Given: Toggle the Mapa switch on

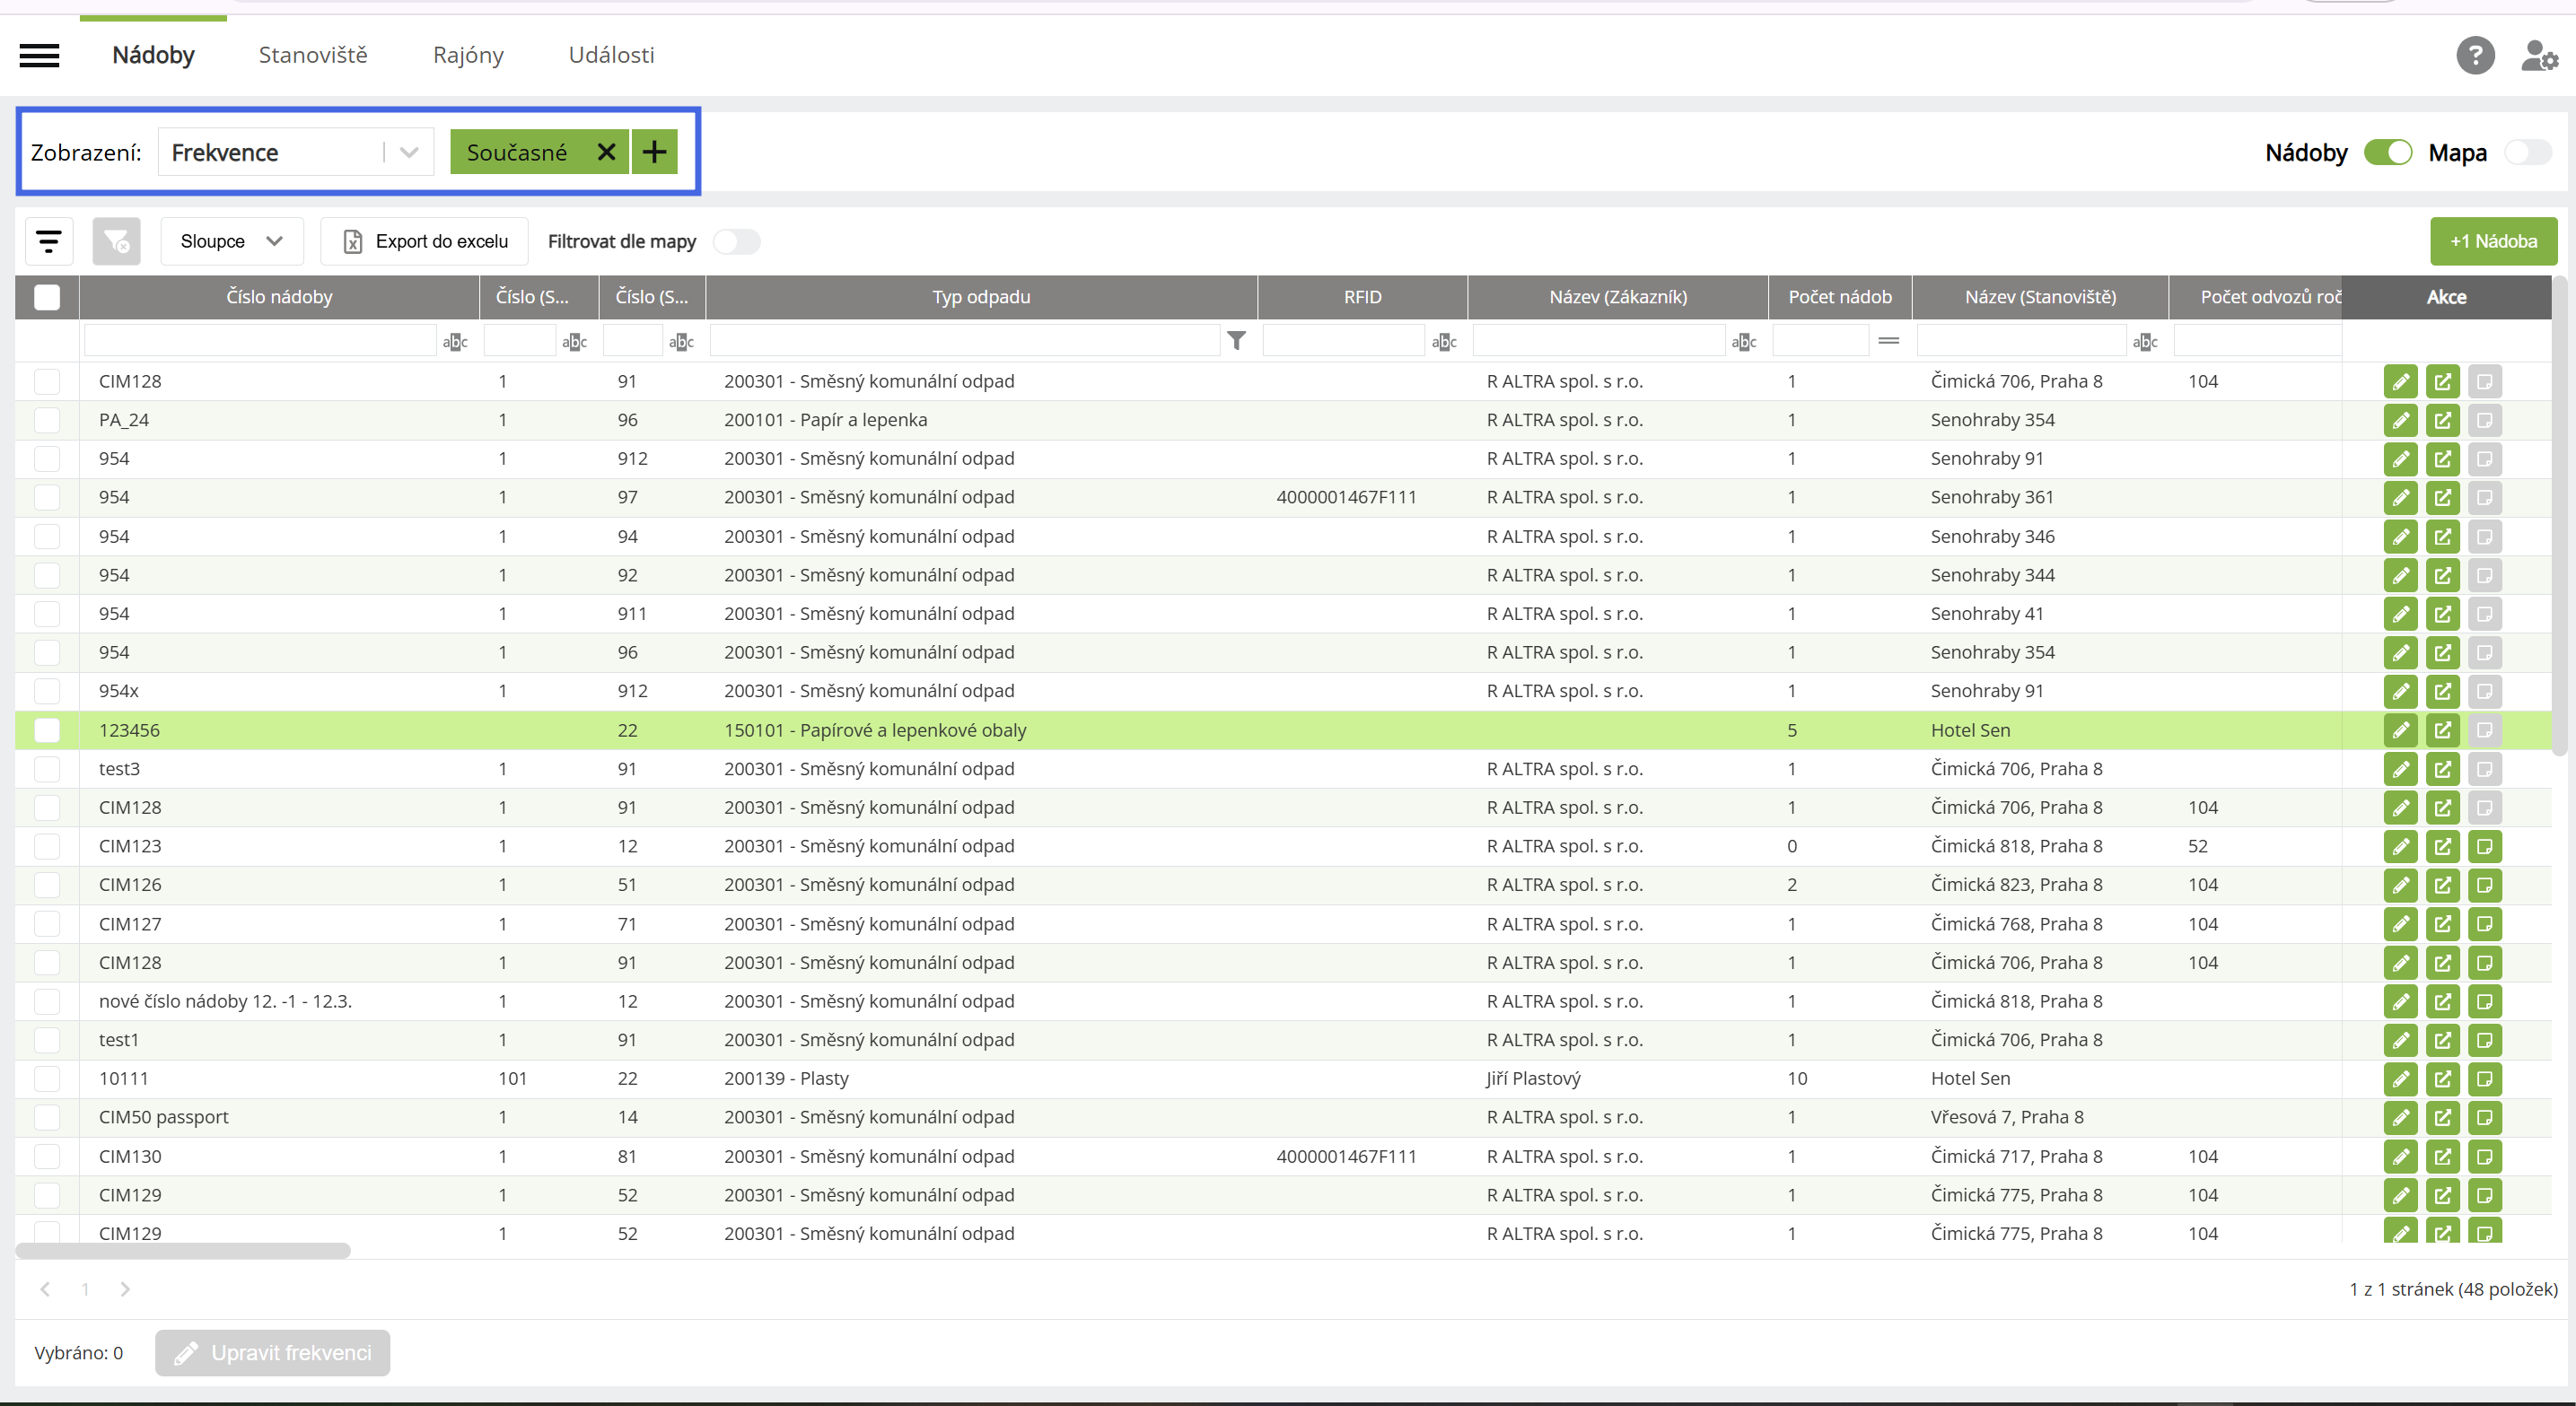Looking at the screenshot, I should pos(2528,153).
